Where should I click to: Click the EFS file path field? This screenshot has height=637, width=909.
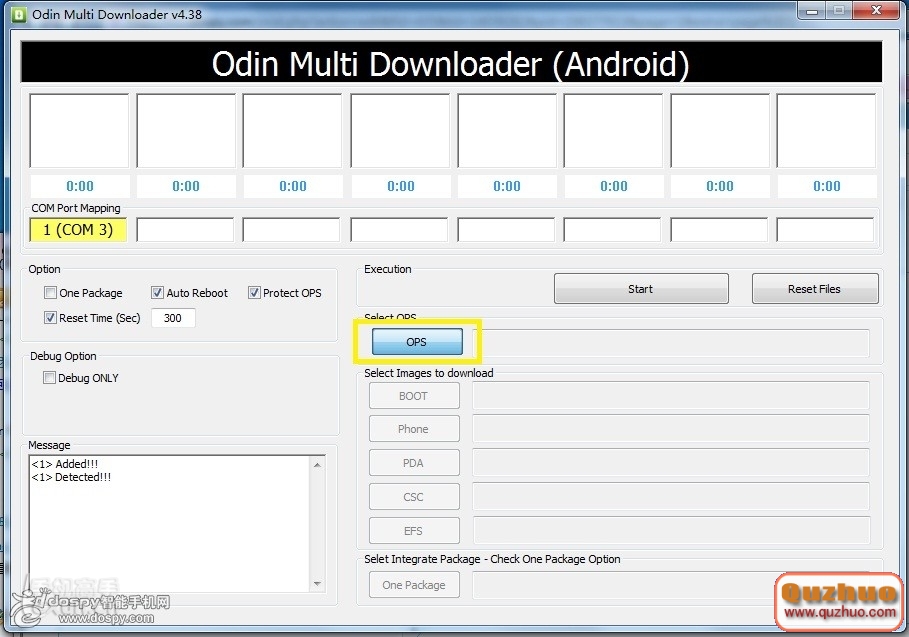(x=671, y=531)
